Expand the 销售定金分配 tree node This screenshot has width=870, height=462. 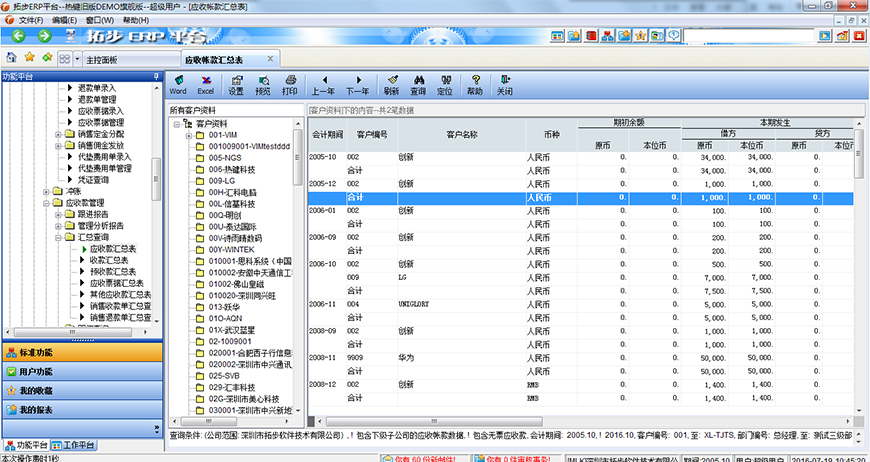tap(58, 133)
